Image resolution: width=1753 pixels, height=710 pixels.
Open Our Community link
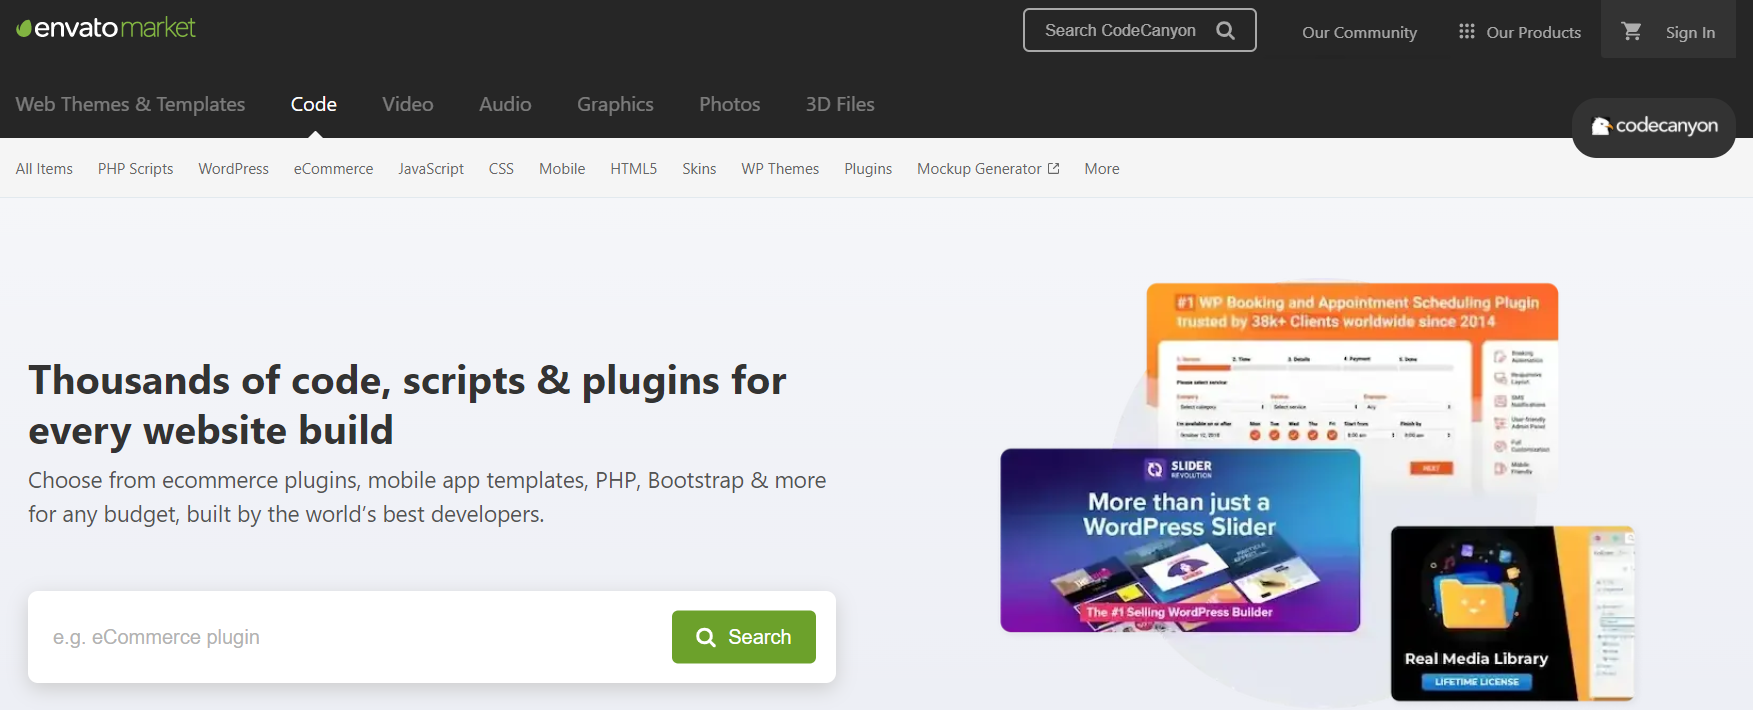[1359, 32]
